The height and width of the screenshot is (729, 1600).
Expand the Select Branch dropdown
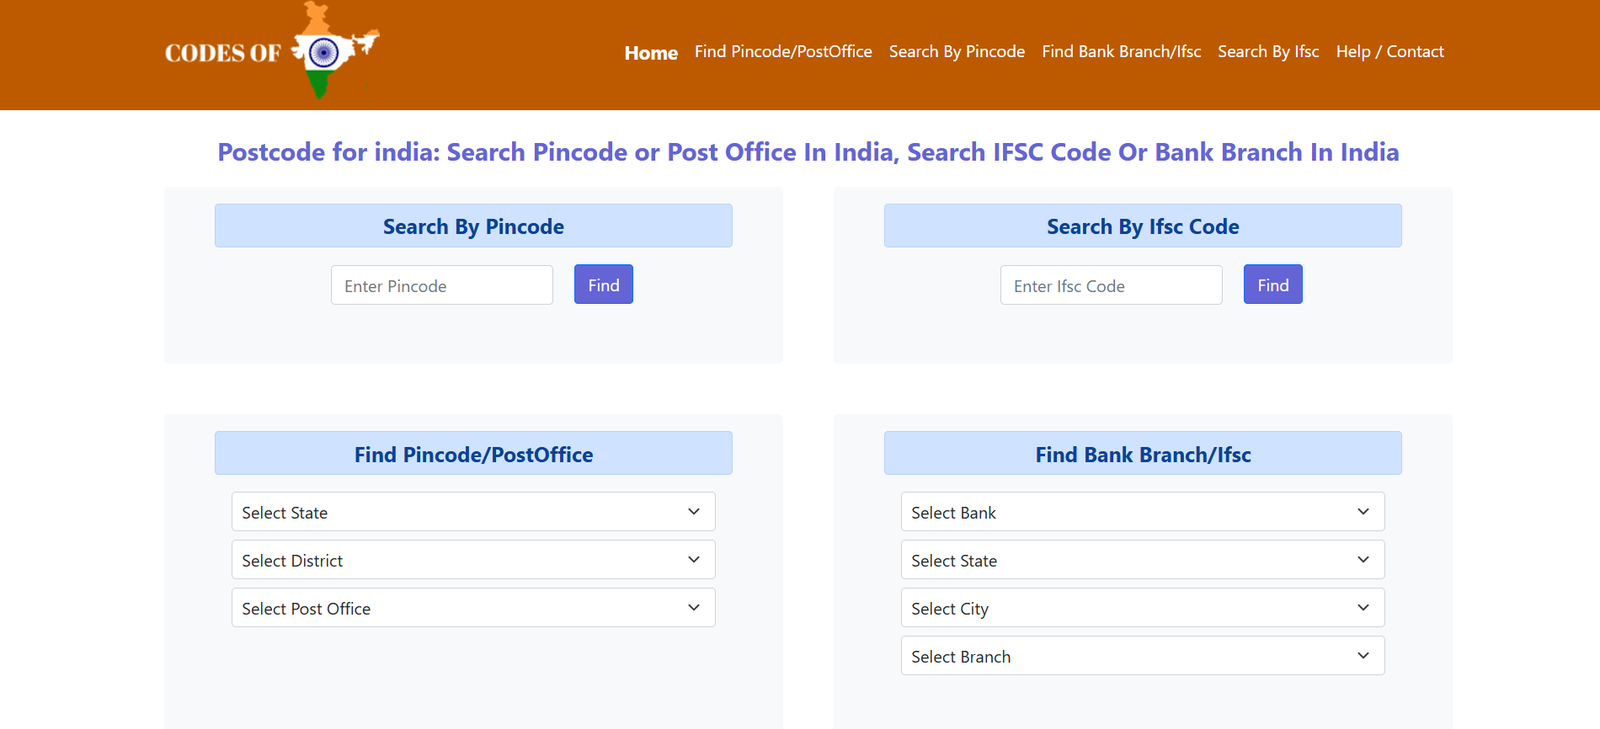(1142, 656)
